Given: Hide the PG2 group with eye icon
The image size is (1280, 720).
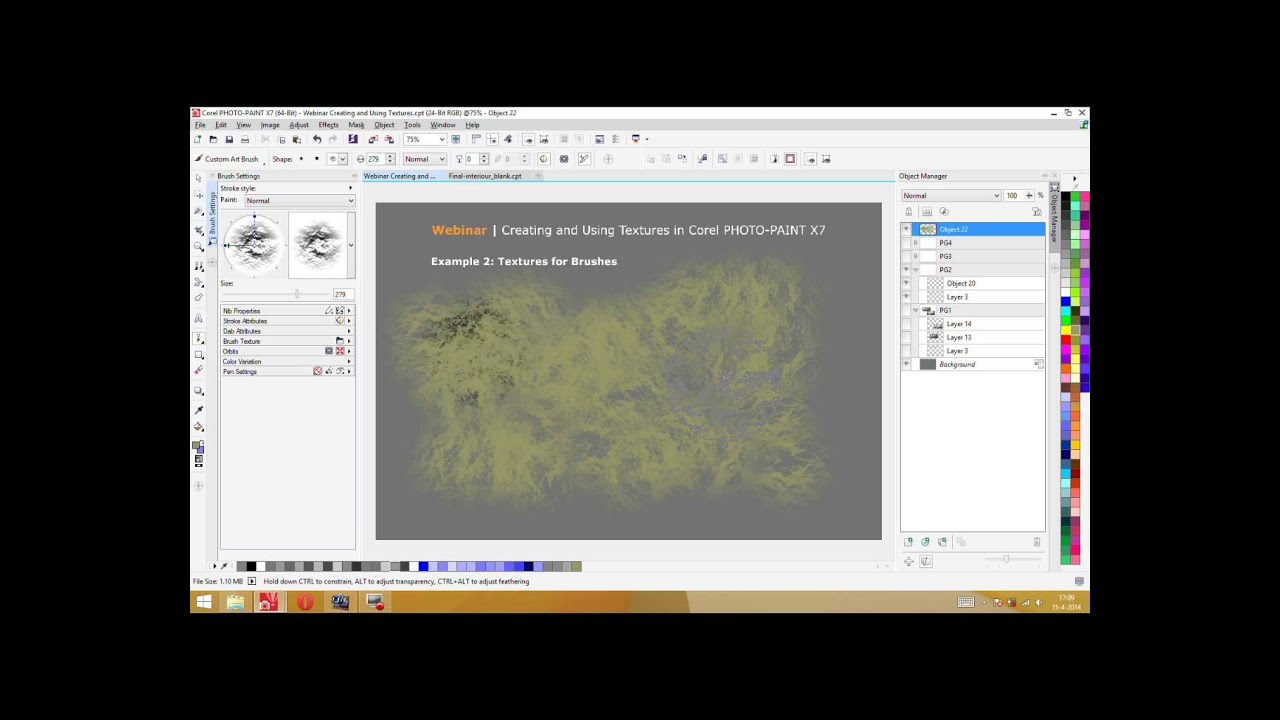Looking at the screenshot, I should (x=907, y=270).
